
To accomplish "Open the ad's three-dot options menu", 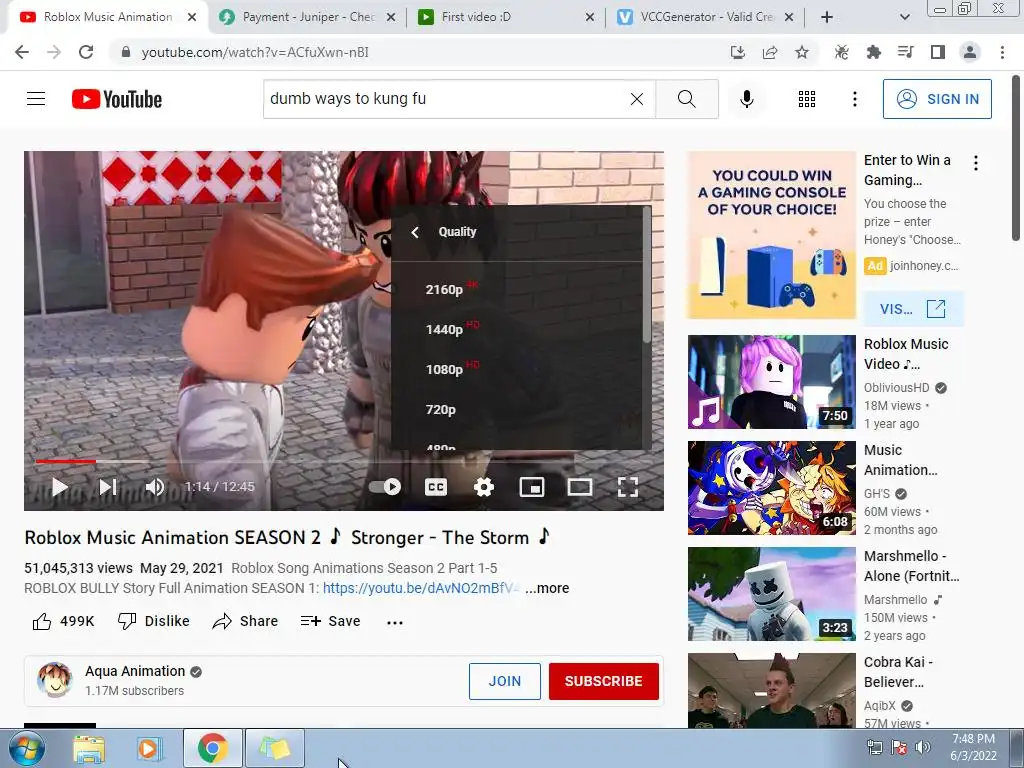I will (976, 163).
